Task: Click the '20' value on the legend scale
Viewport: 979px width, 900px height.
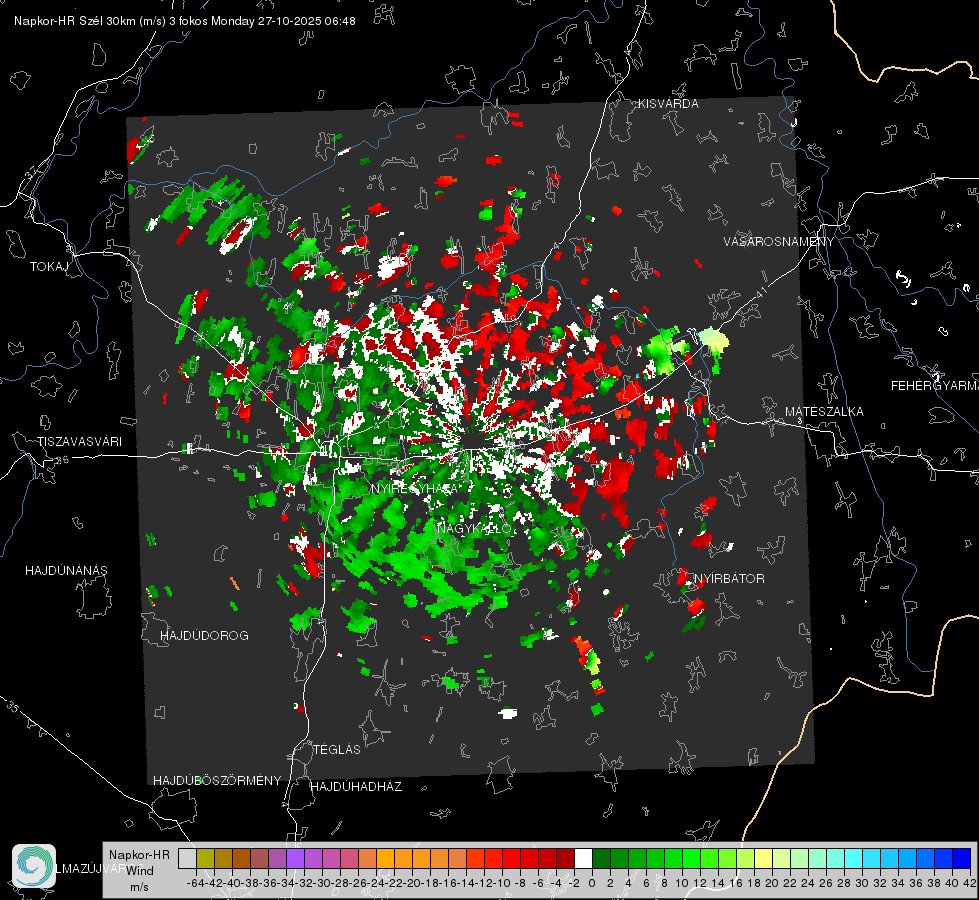Action: coord(772,883)
